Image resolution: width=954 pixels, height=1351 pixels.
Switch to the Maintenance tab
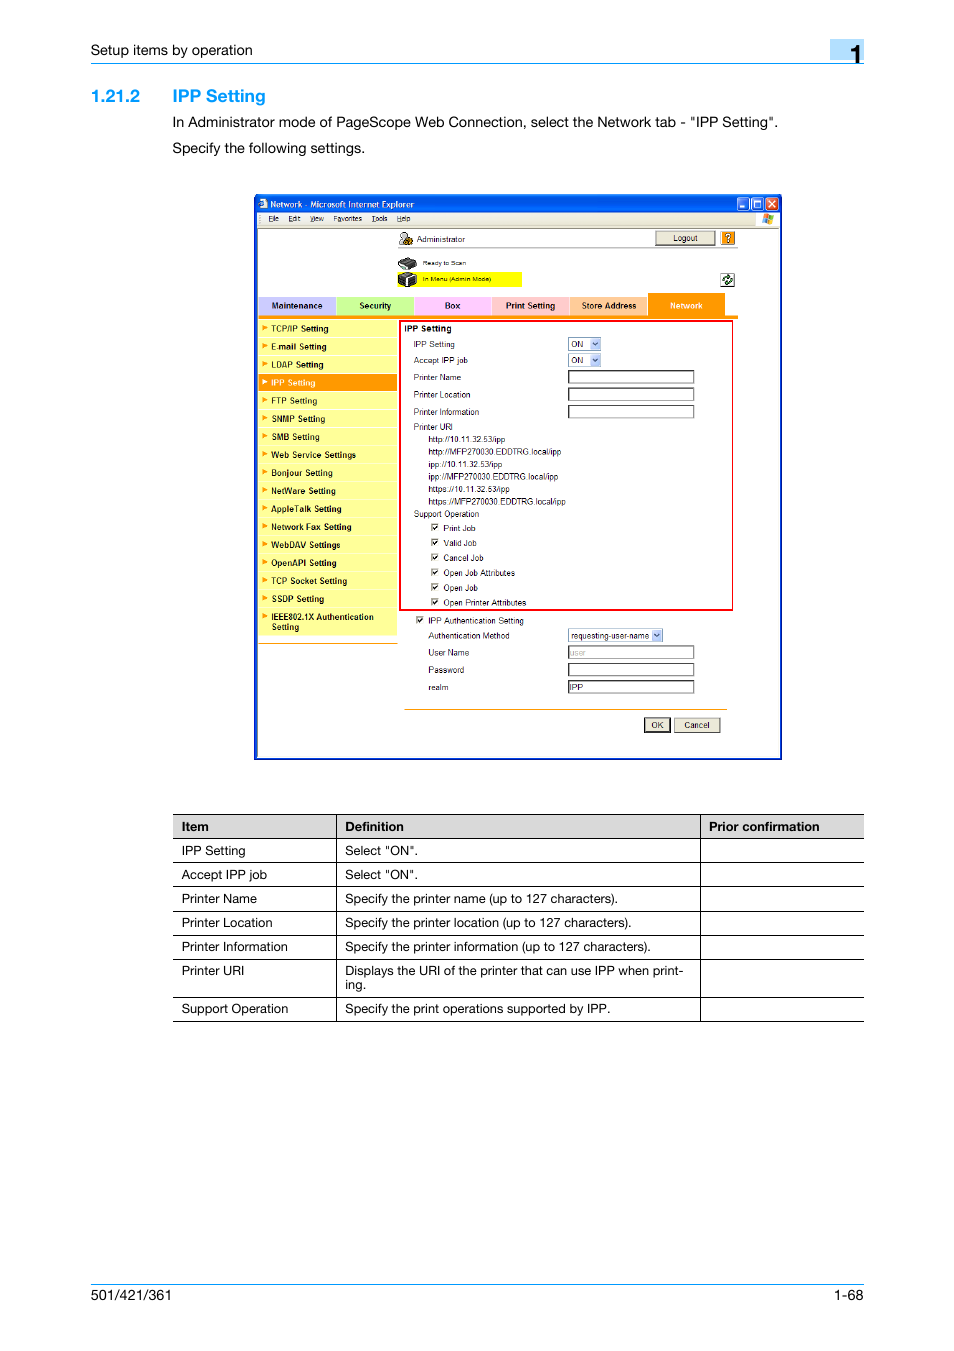(297, 306)
